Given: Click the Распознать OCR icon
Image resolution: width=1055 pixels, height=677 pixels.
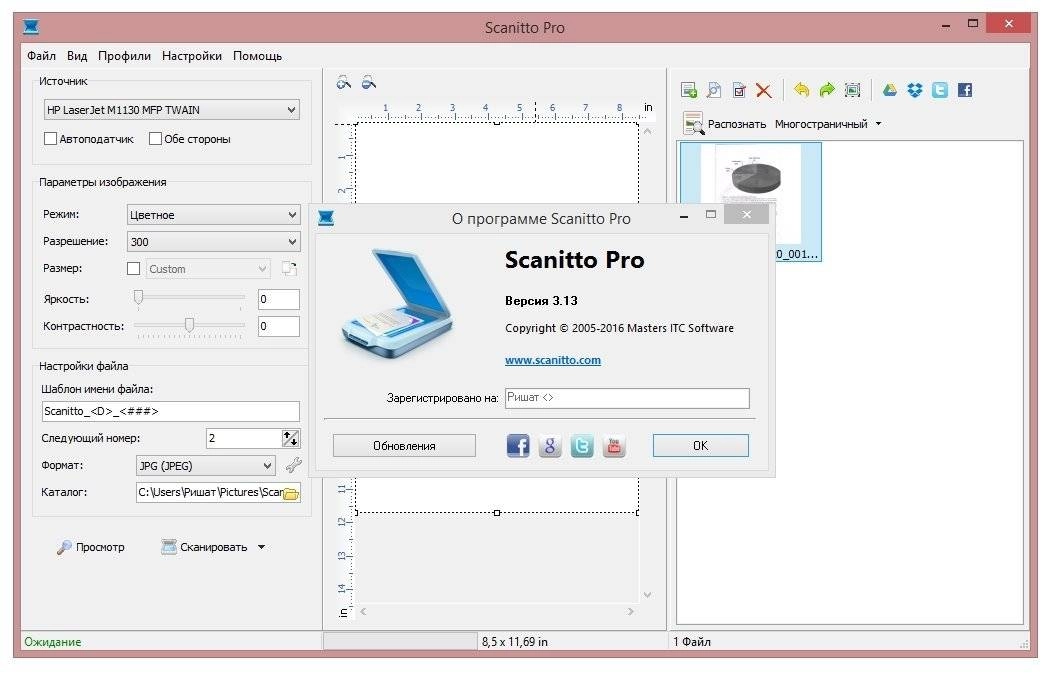Looking at the screenshot, I should pos(693,124).
